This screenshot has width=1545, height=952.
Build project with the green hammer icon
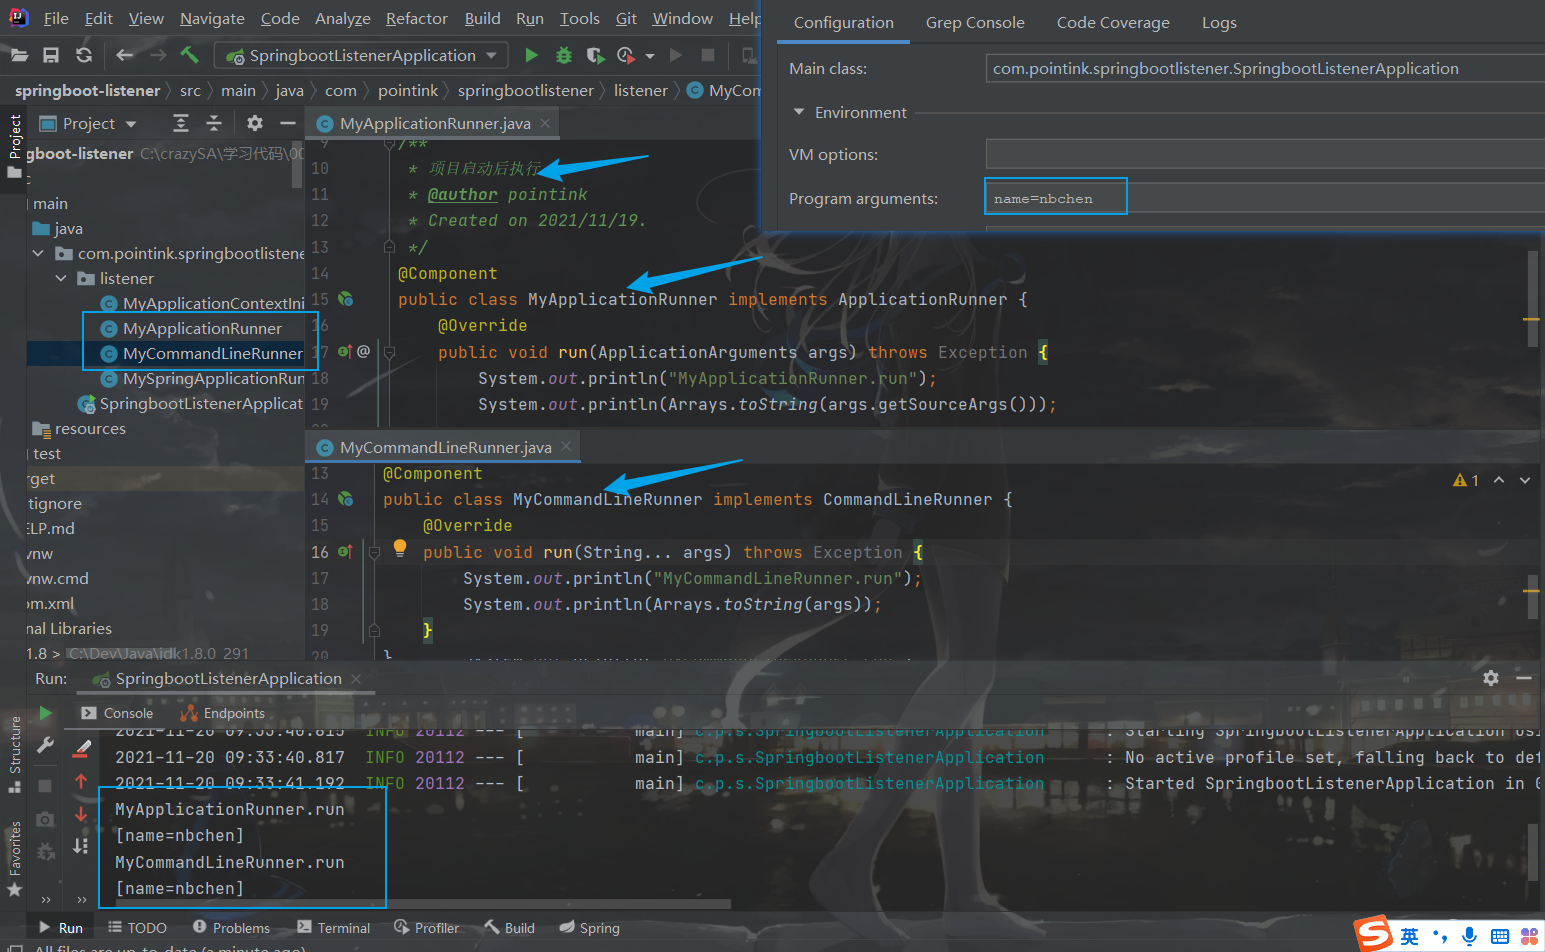pos(189,55)
